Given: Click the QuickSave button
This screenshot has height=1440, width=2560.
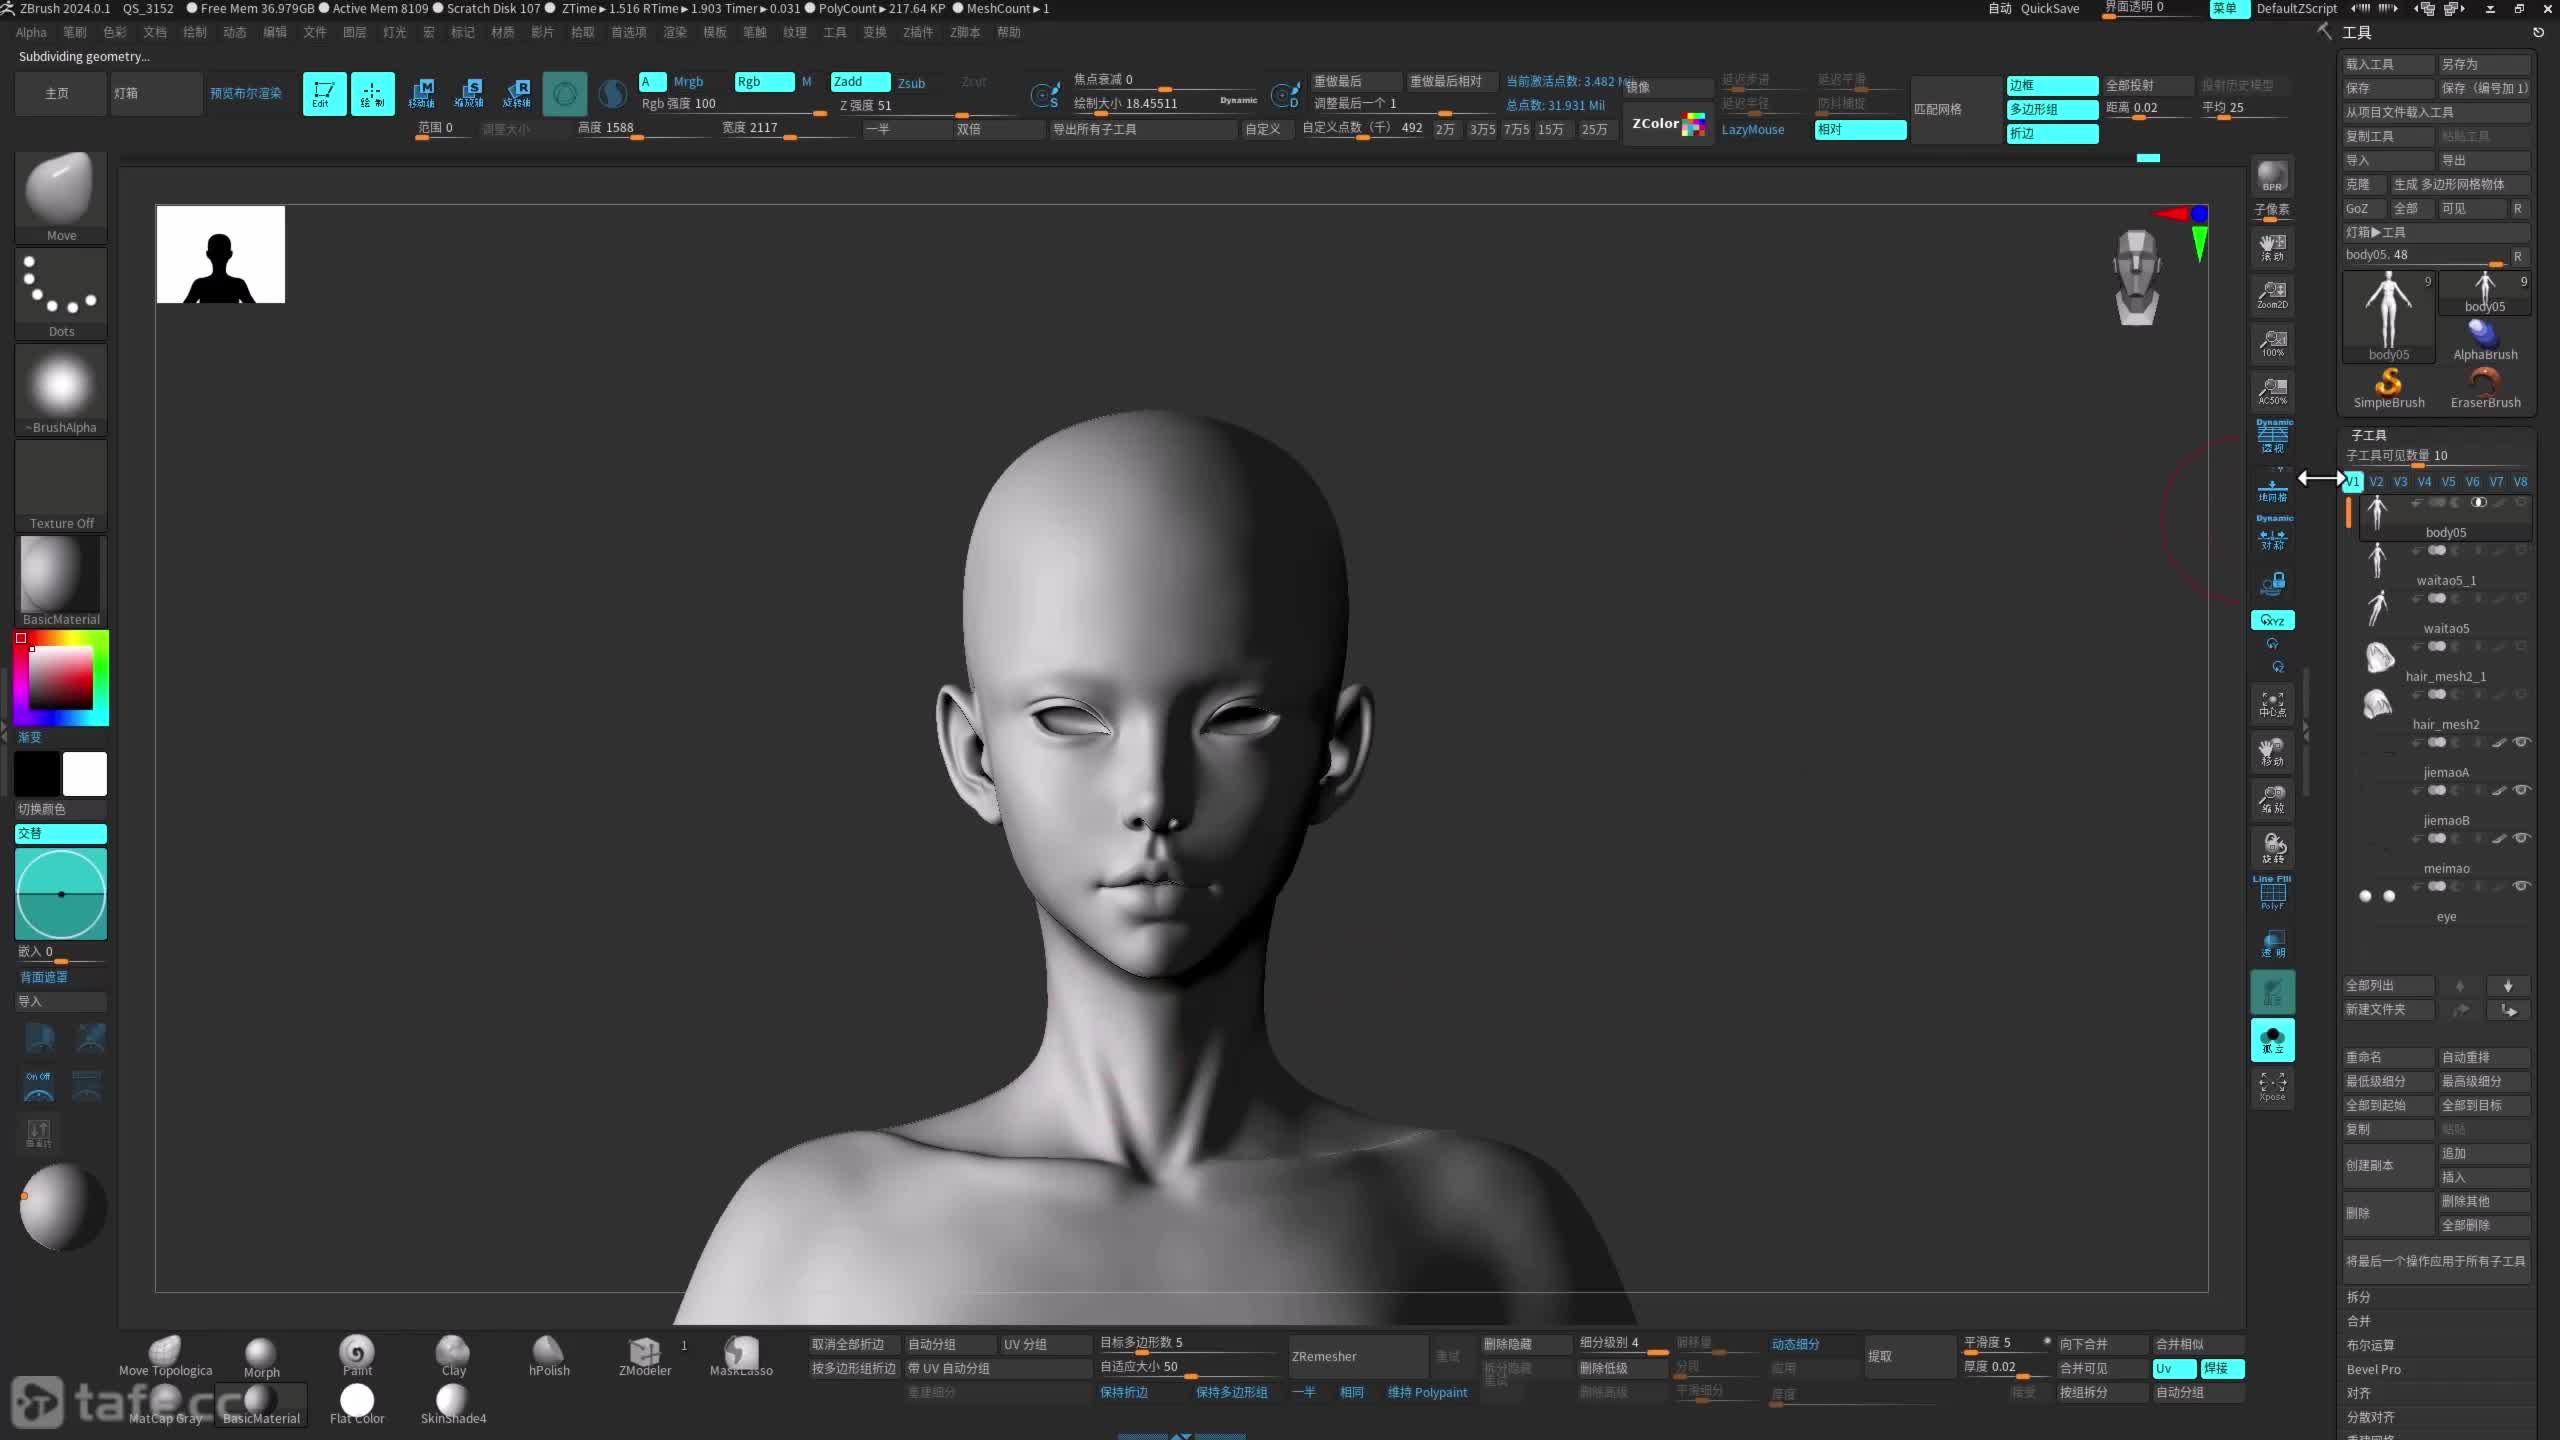Looking at the screenshot, I should (2049, 9).
